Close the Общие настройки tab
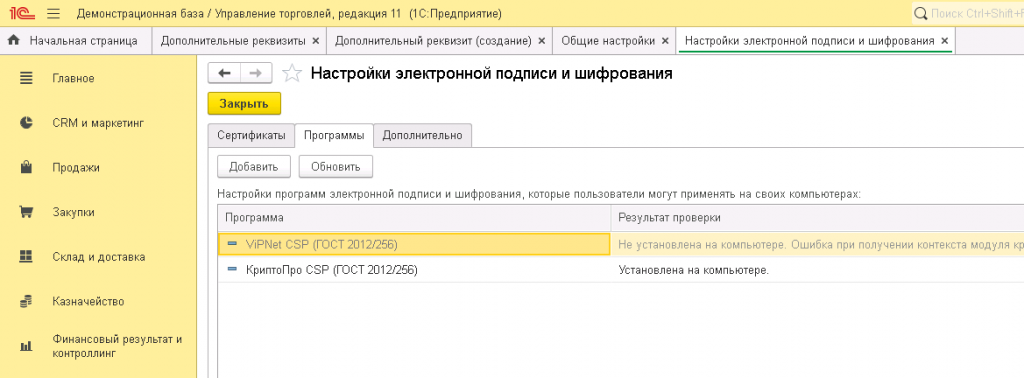 [665, 40]
